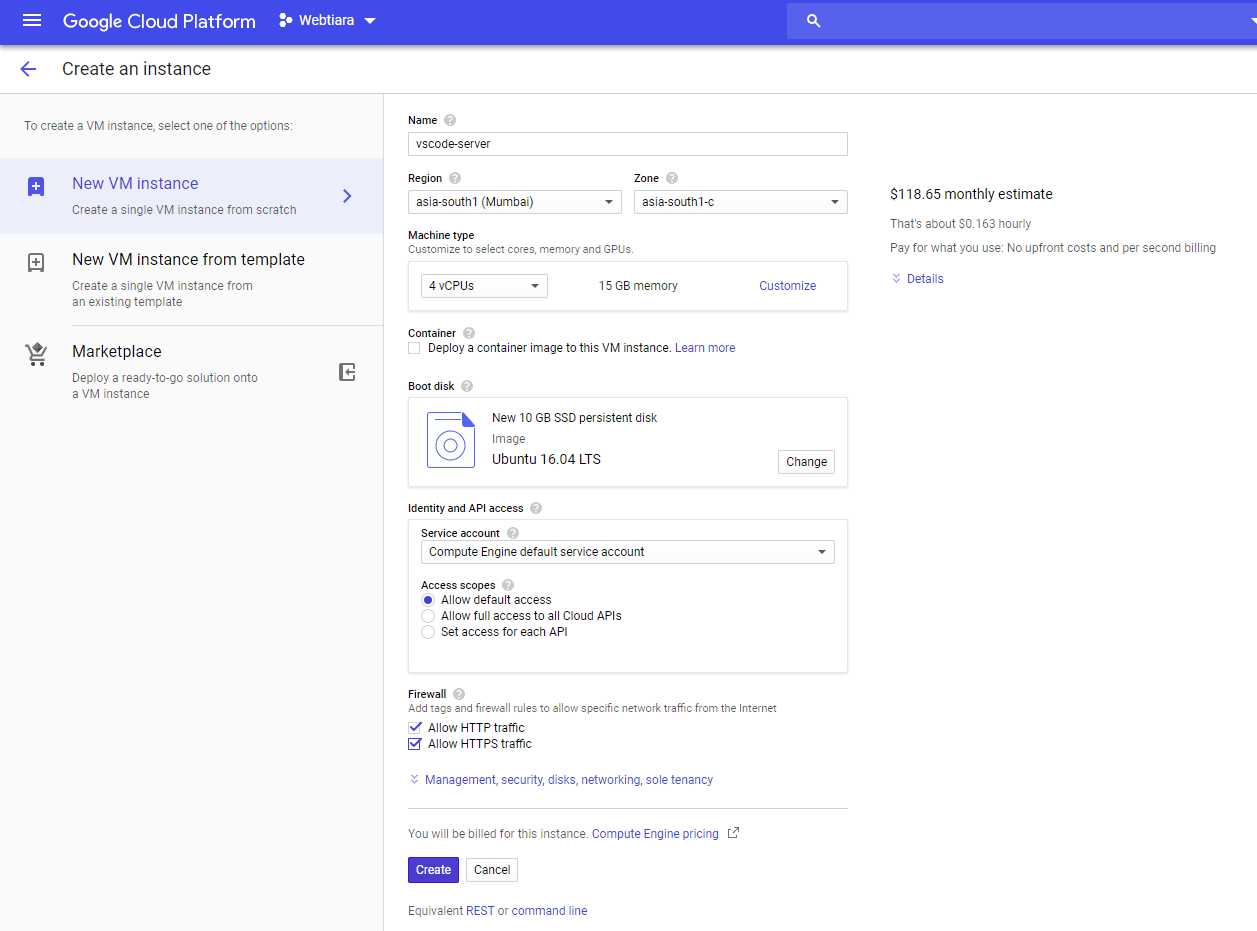
Task: Select Set access for each API
Action: pyautogui.click(x=428, y=632)
